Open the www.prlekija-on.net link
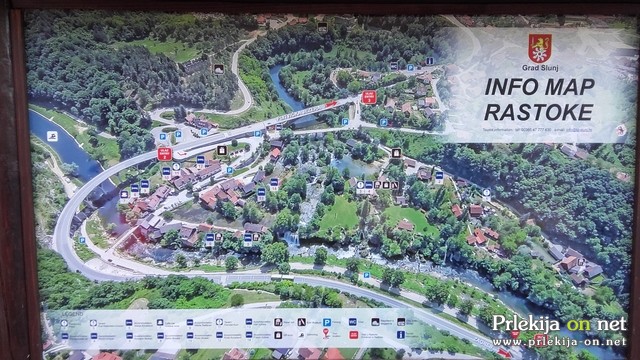The height and width of the screenshot is (360, 640). pos(559,342)
